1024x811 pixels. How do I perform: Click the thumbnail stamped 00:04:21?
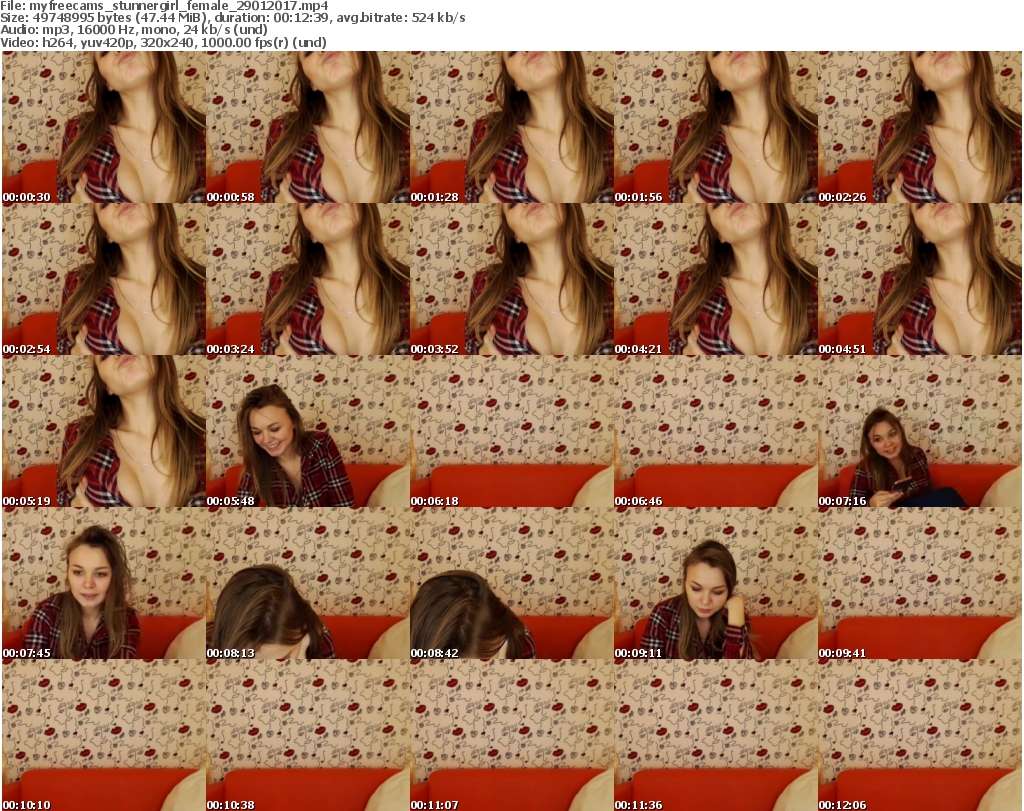click(716, 279)
